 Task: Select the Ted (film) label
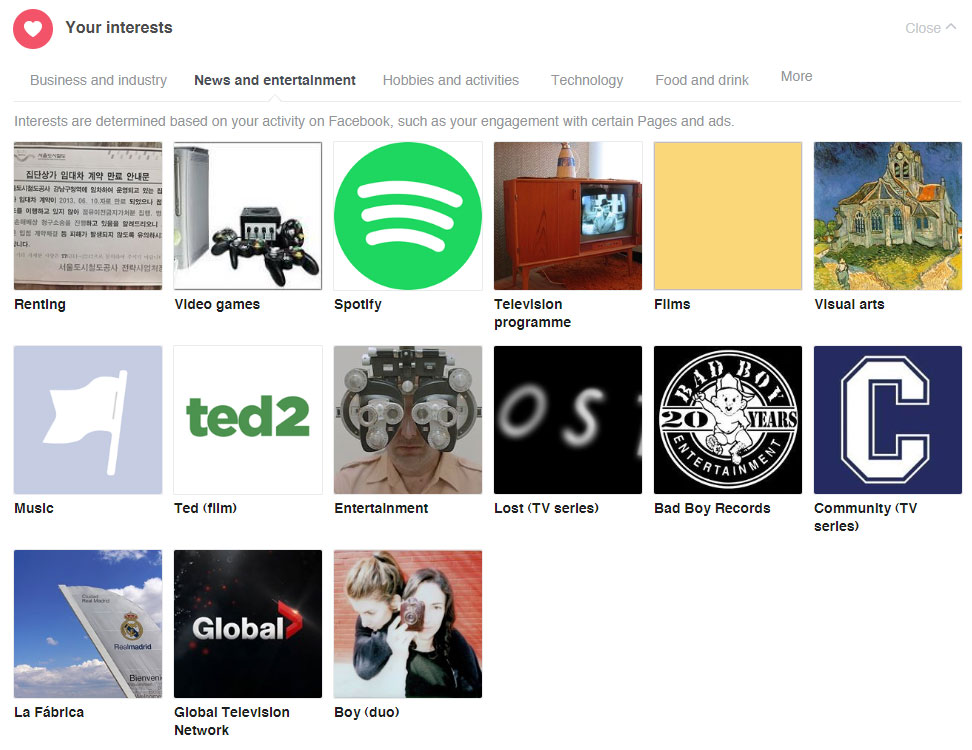205,508
